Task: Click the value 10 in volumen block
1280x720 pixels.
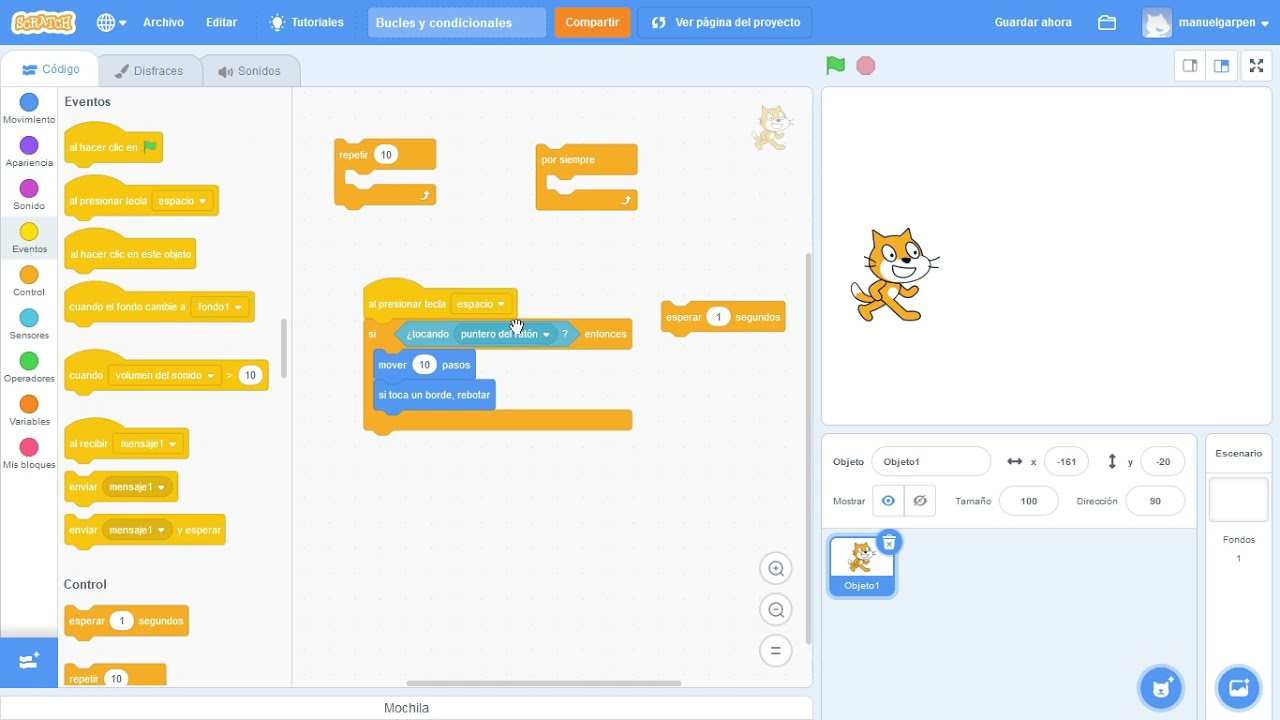Action: 250,375
